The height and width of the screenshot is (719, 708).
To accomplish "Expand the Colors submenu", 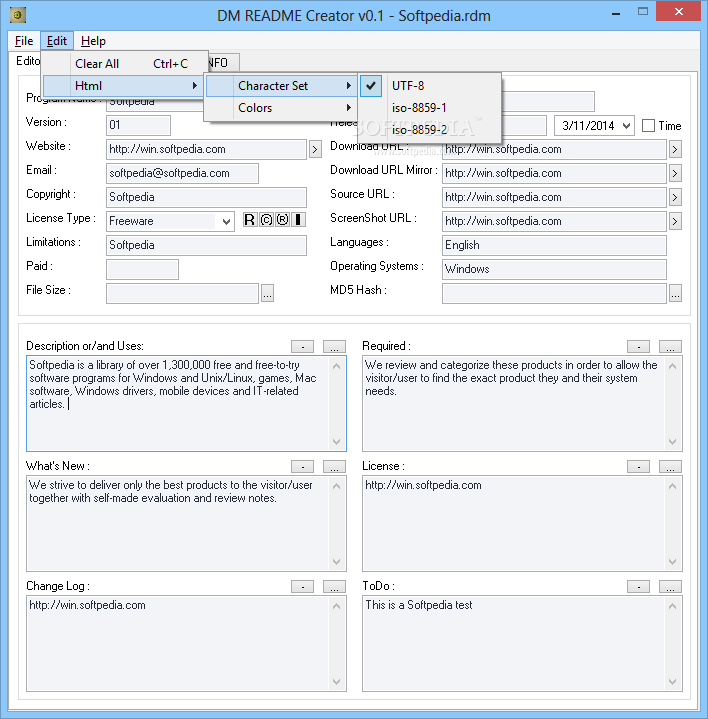I will [281, 108].
